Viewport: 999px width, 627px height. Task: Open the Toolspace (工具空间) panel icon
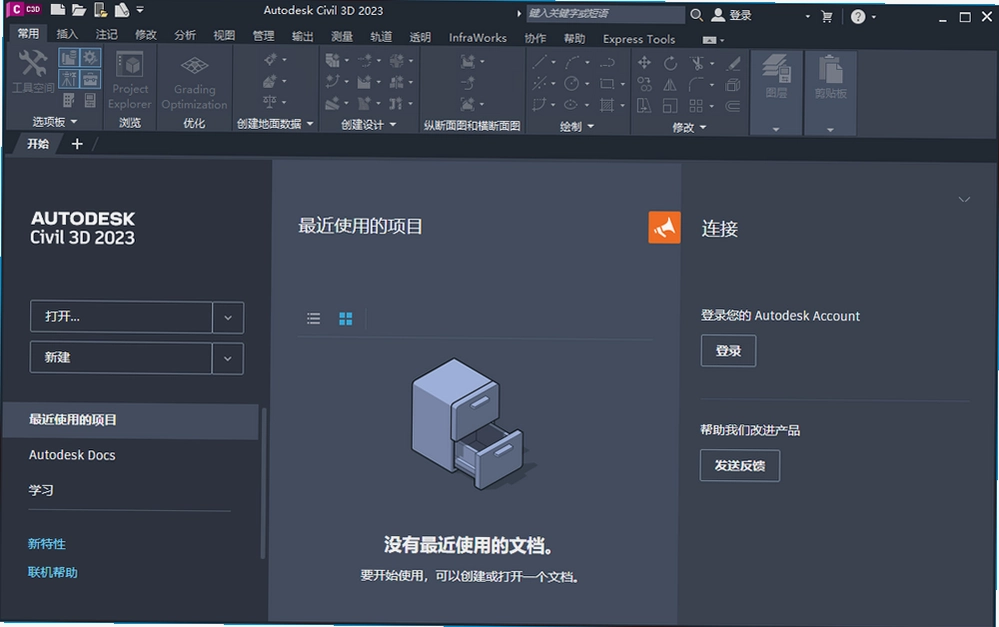33,71
